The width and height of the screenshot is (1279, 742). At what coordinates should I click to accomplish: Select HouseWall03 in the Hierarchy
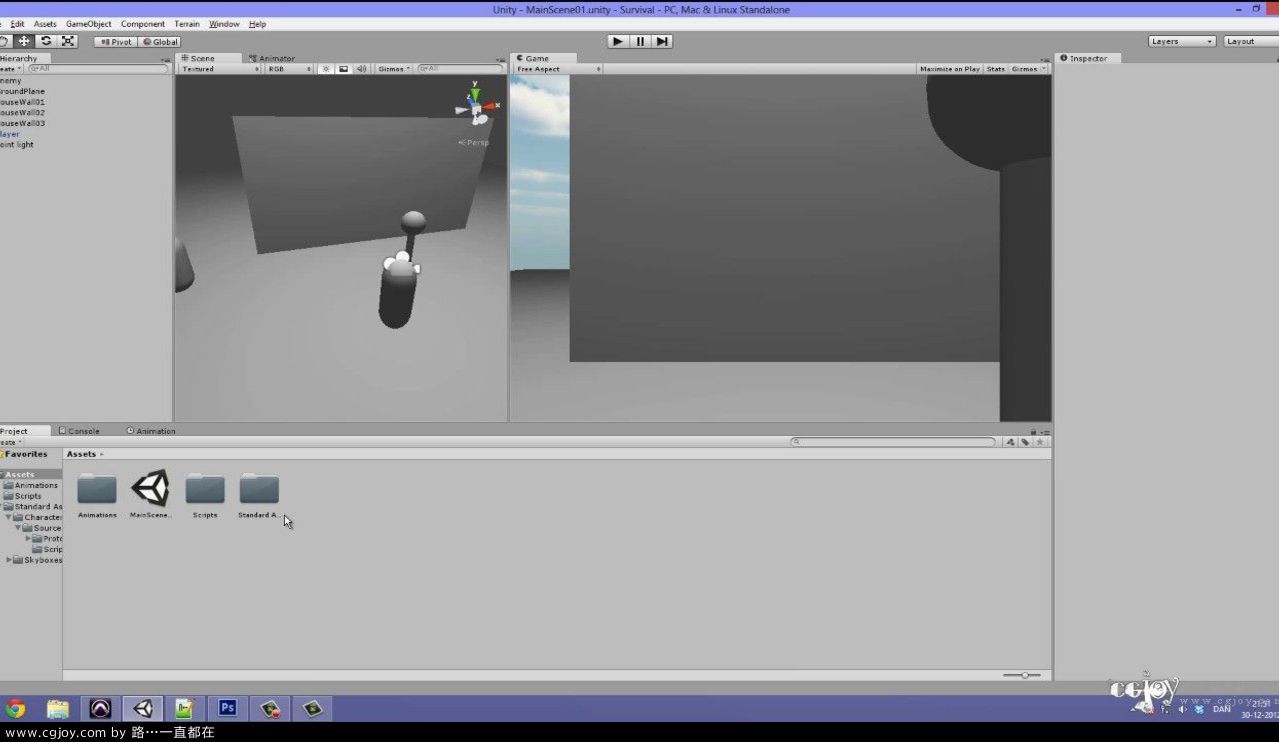point(22,123)
